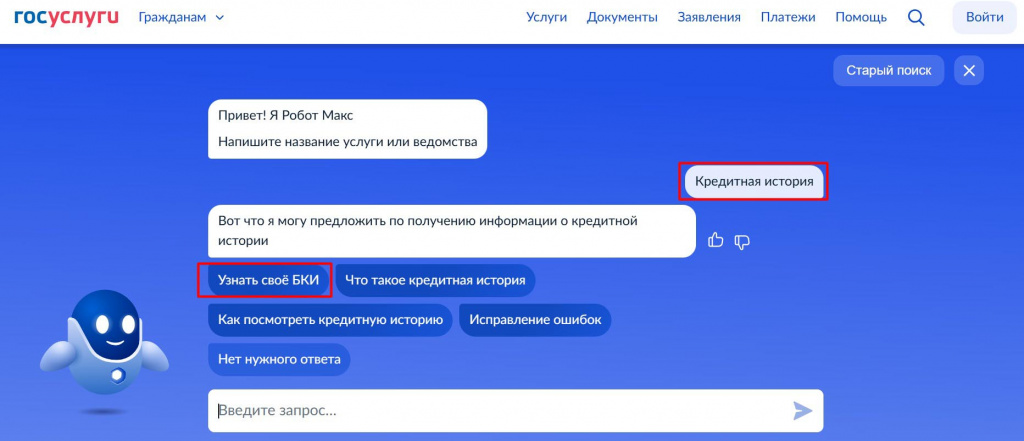Like the robot's answer with thumbs up
Screen dimensions: 1024x441
[716, 240]
